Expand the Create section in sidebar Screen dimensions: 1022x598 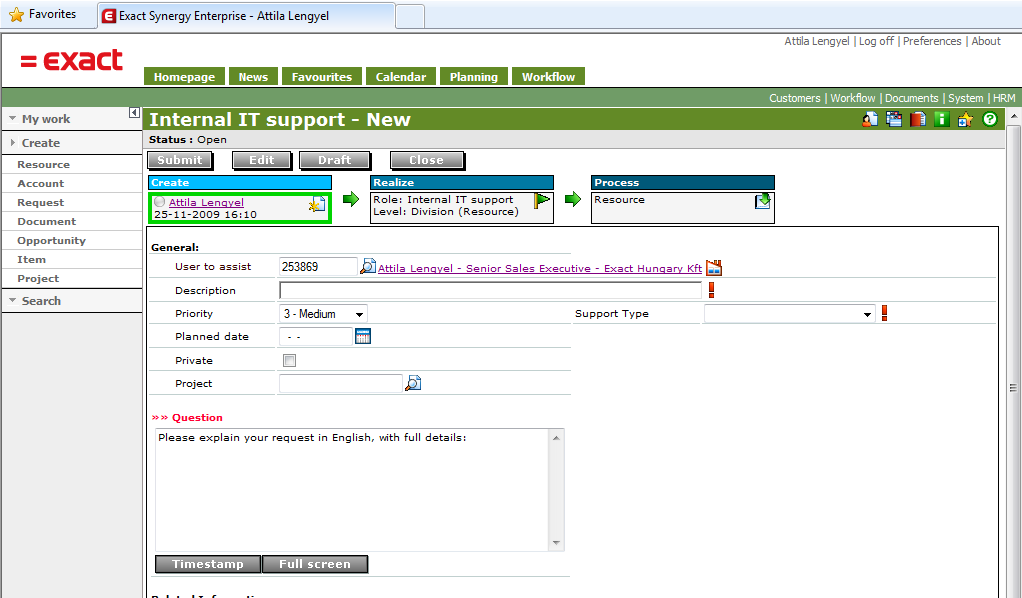pos(12,142)
